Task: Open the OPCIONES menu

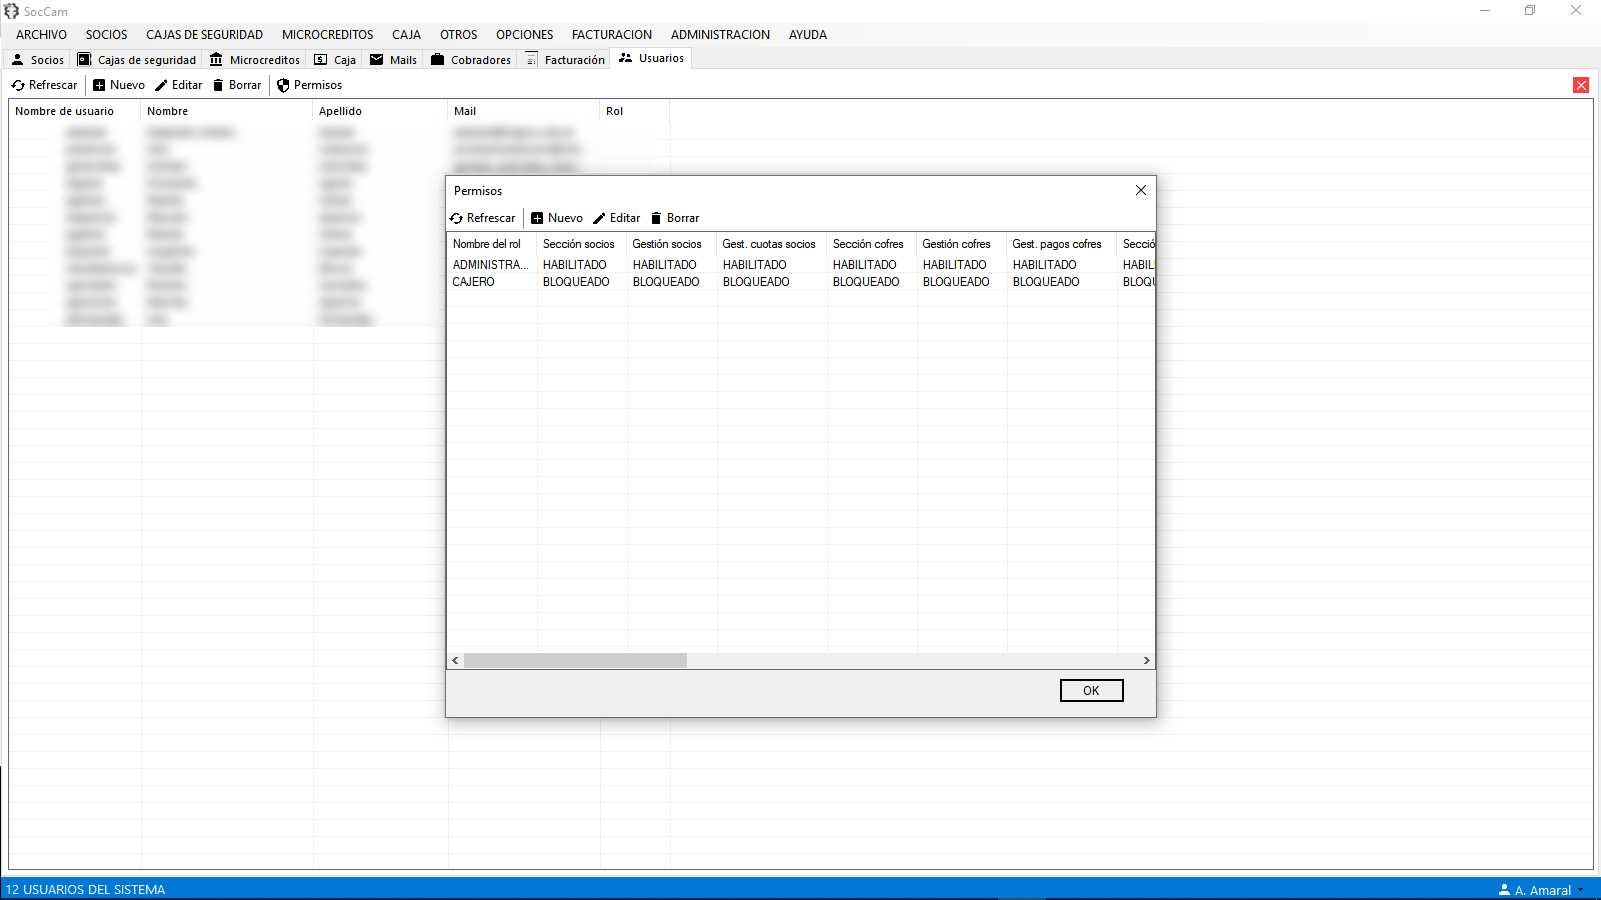Action: pyautogui.click(x=525, y=34)
